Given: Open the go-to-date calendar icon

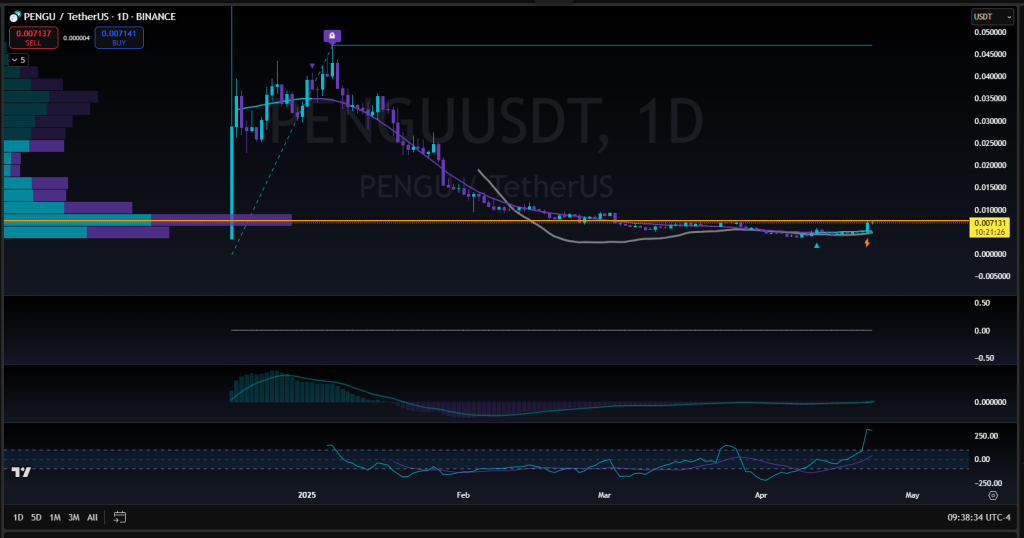Looking at the screenshot, I should point(120,517).
